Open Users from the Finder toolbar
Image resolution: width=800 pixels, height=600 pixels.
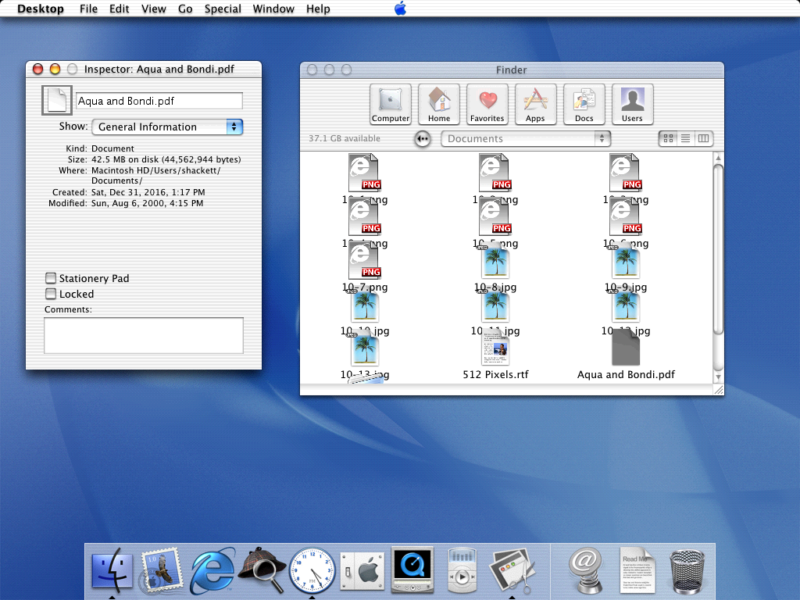632,103
